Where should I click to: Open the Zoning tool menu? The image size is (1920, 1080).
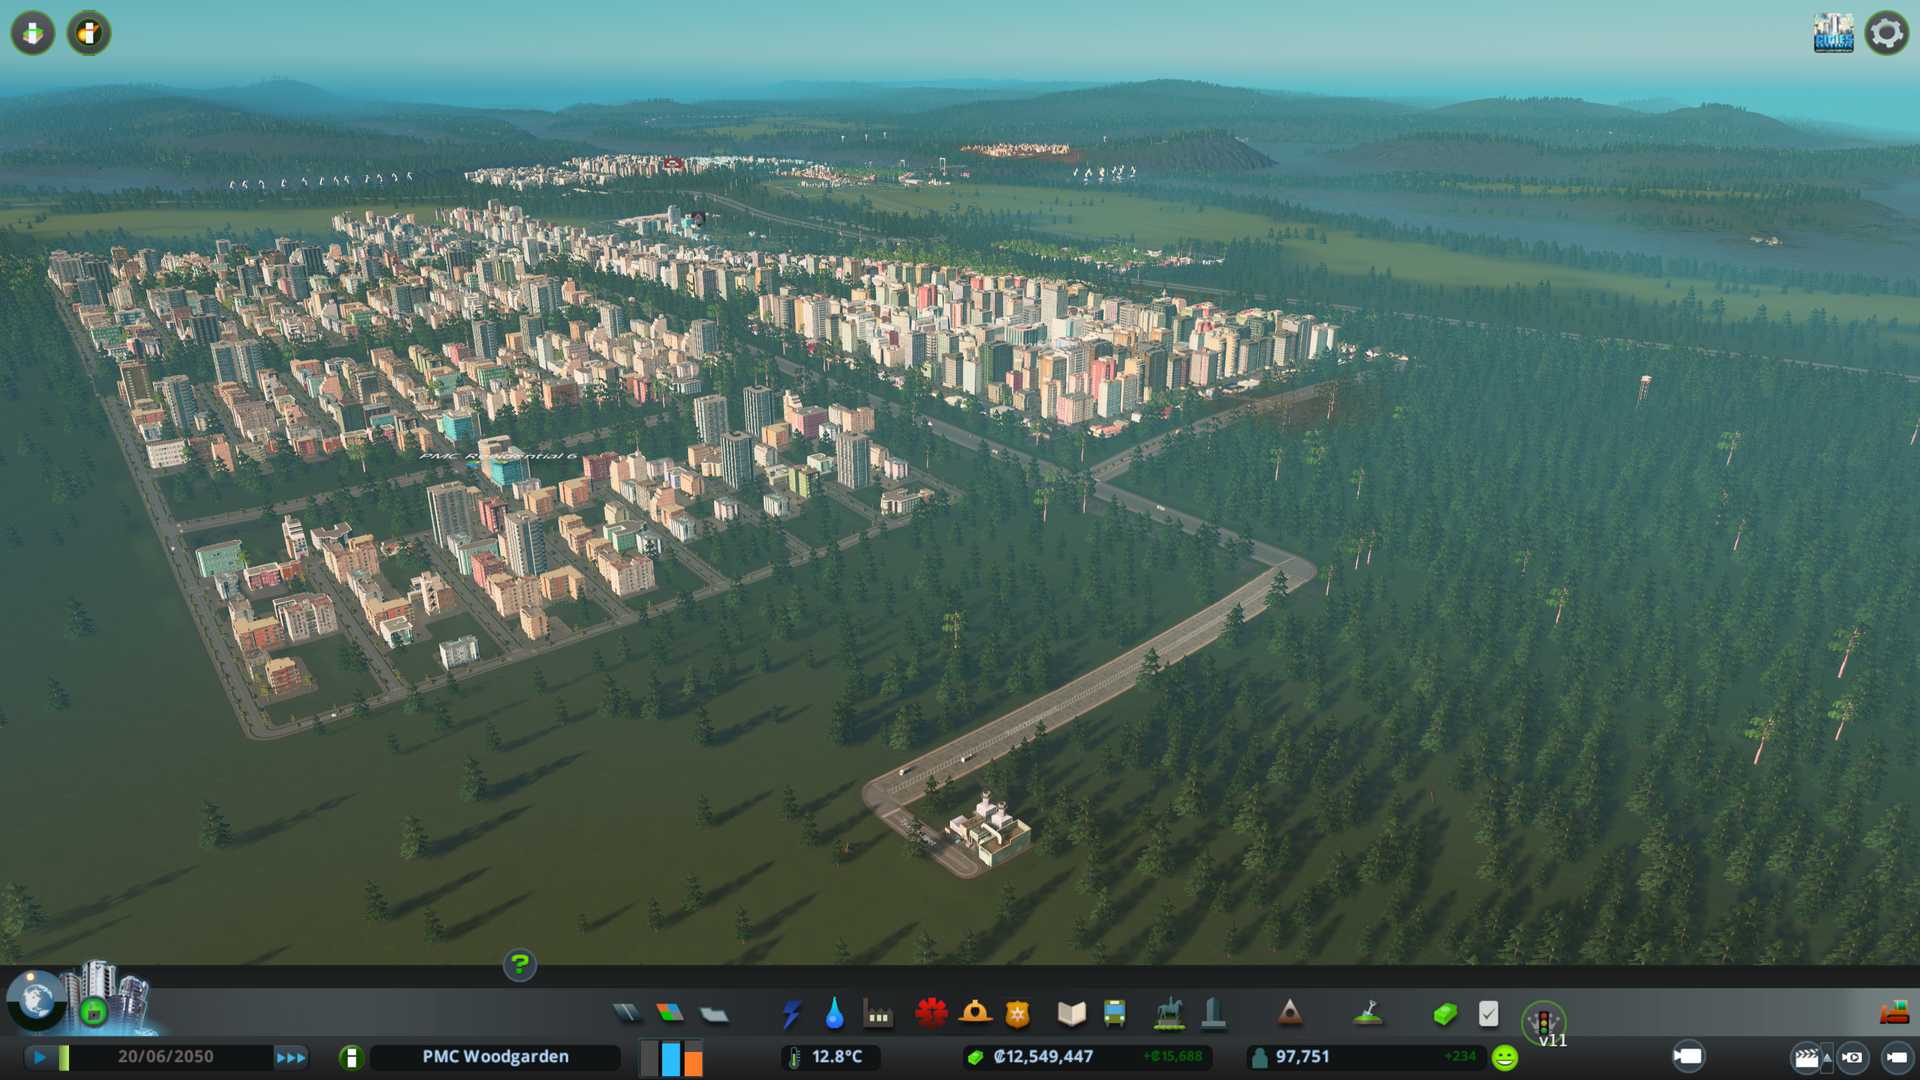coord(670,1014)
